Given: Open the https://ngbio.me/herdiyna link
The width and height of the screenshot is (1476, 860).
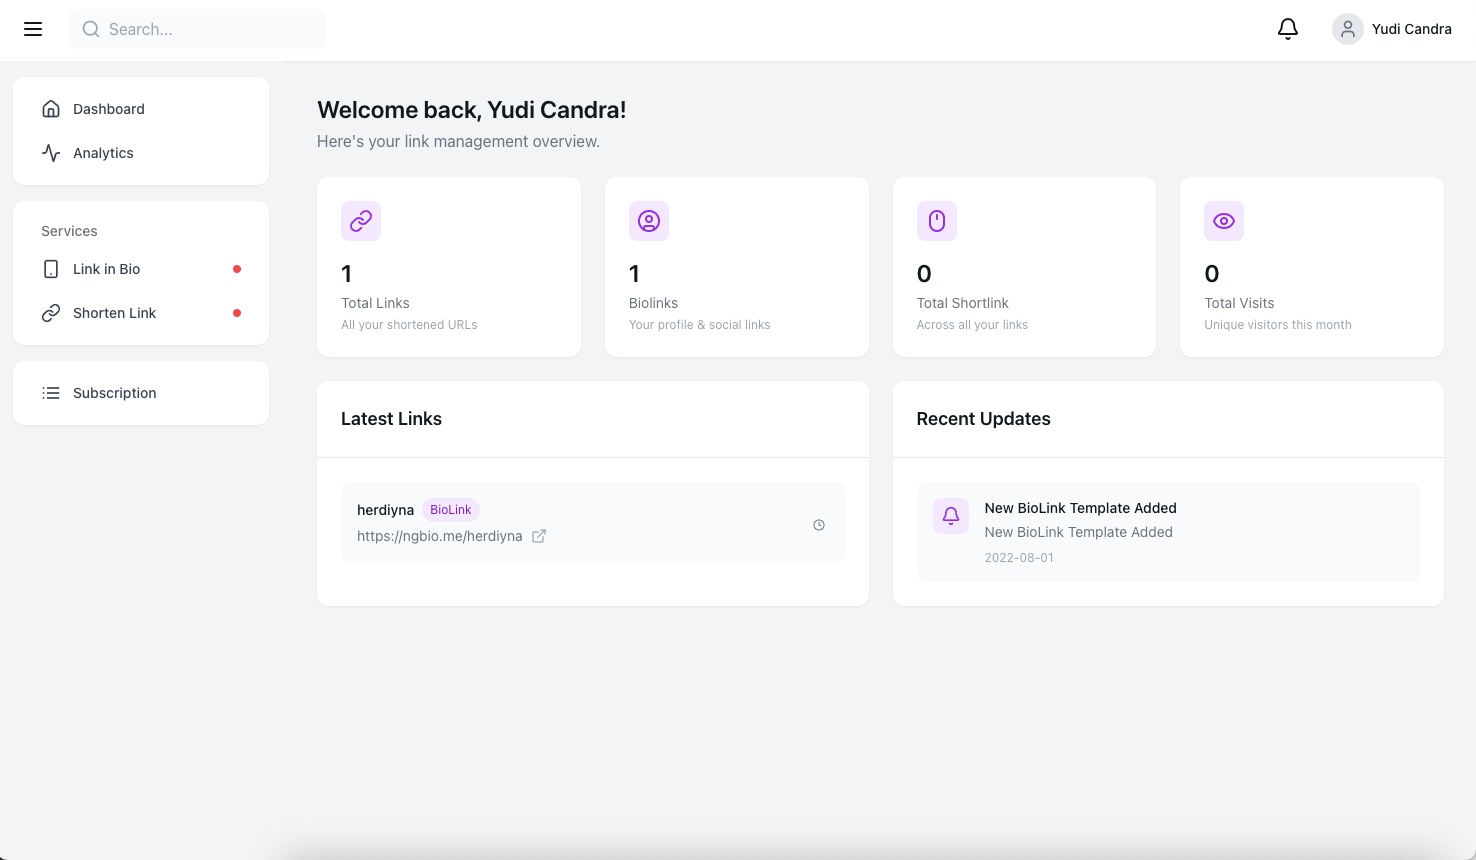Looking at the screenshot, I should click(440, 536).
